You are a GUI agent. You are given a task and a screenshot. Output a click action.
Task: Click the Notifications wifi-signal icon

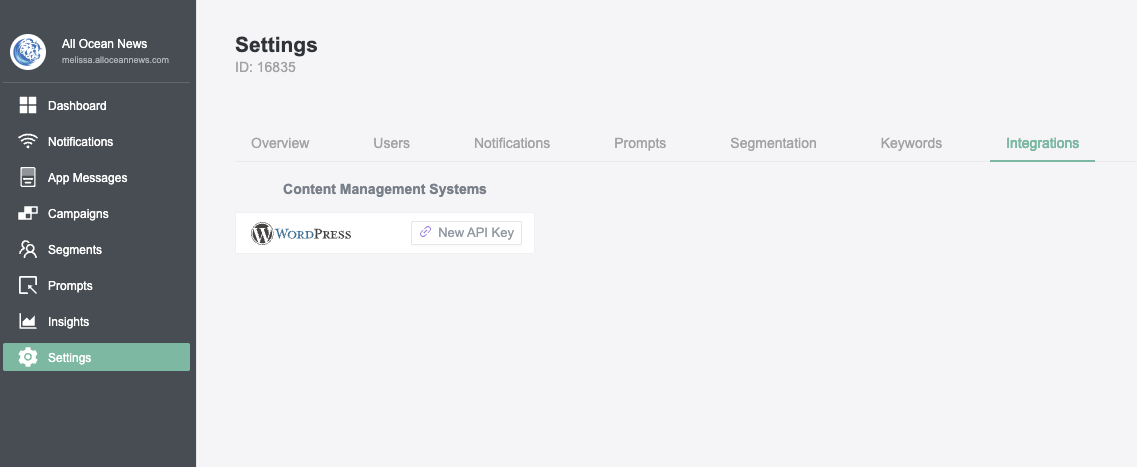pos(28,142)
